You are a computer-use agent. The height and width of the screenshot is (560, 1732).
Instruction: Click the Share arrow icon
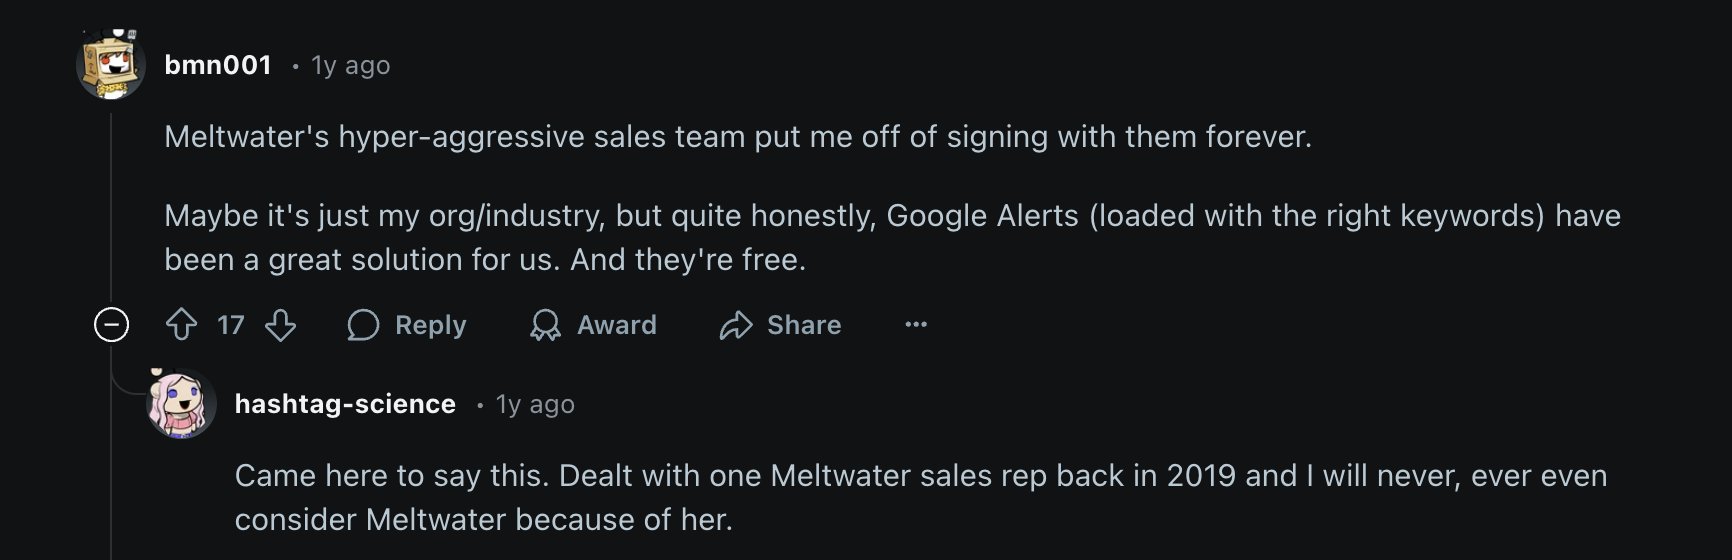pos(736,325)
